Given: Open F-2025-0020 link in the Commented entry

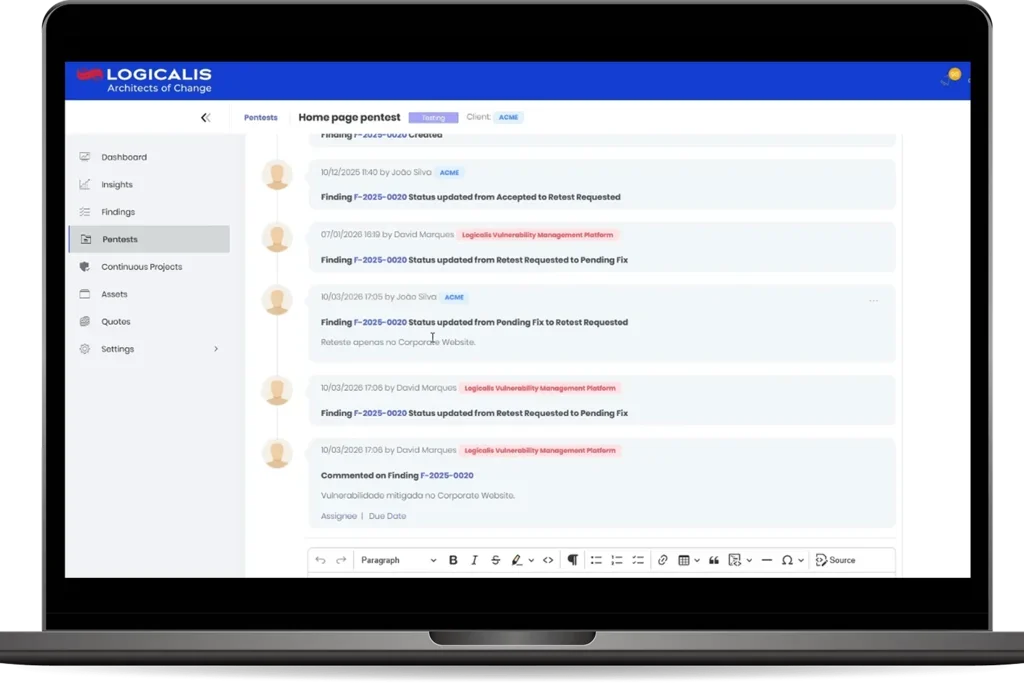Looking at the screenshot, I should pos(447,475).
